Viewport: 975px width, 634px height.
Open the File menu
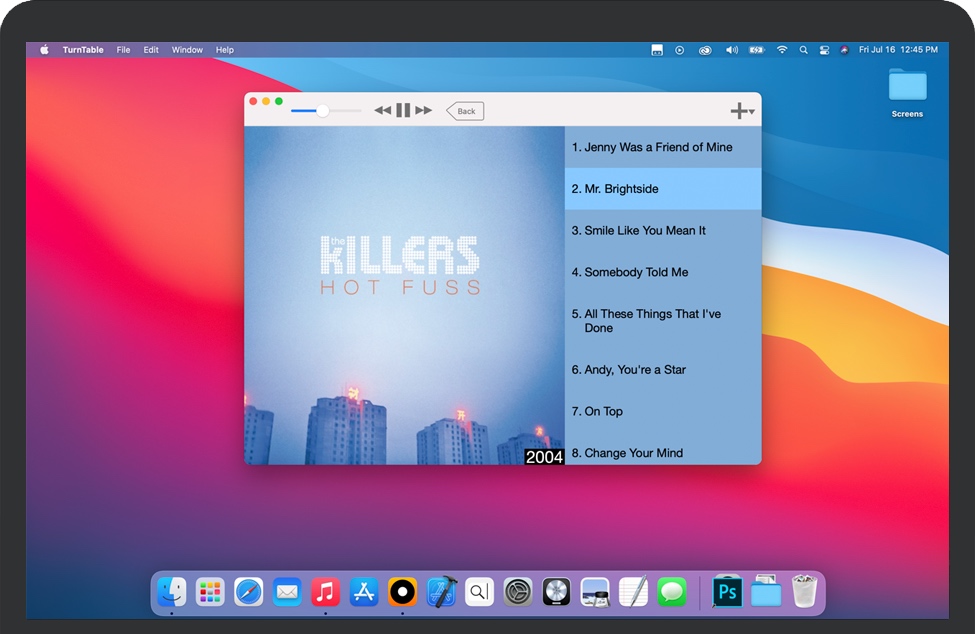[123, 50]
